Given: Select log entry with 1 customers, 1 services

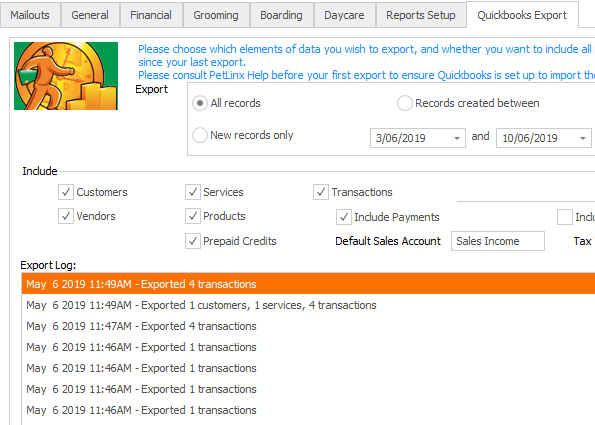Looking at the screenshot, I should 308,305.
